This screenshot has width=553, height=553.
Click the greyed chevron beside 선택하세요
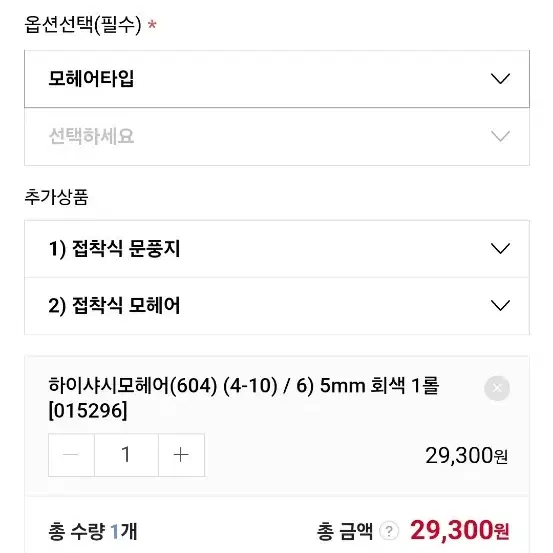[x=500, y=136]
